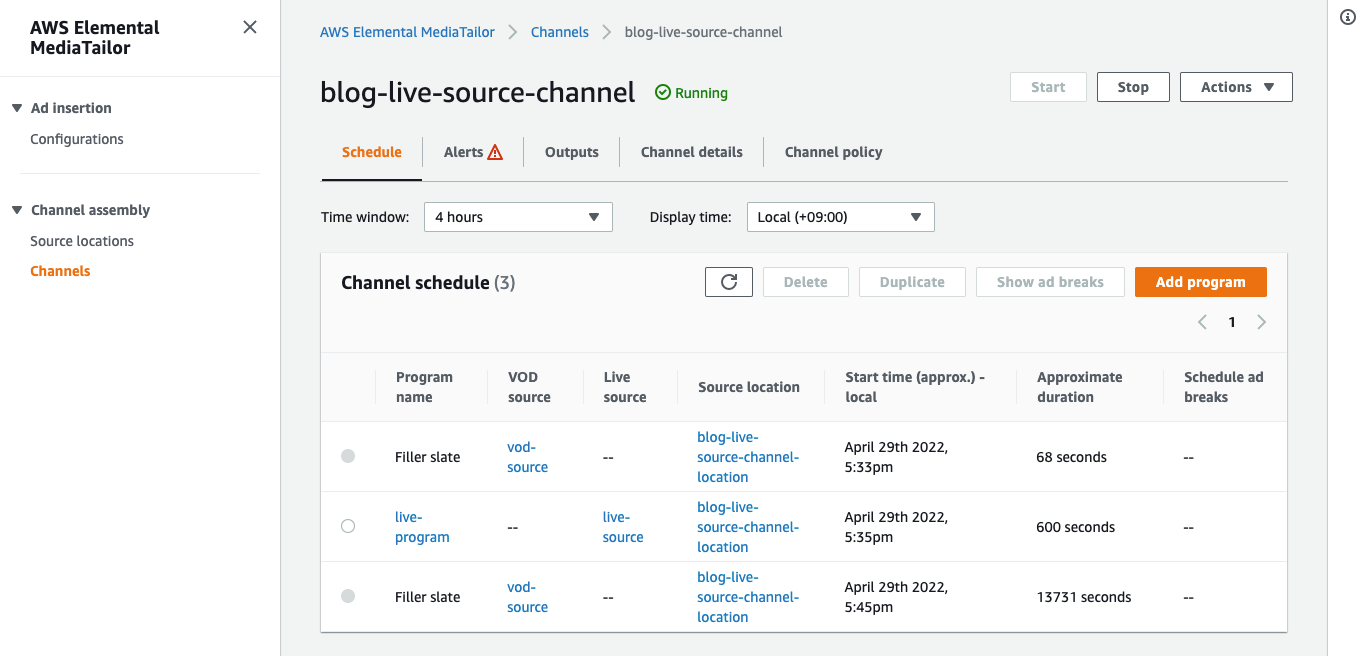
Task: Click the April 29th 2022, 5:35pm cell
Action: (x=896, y=527)
